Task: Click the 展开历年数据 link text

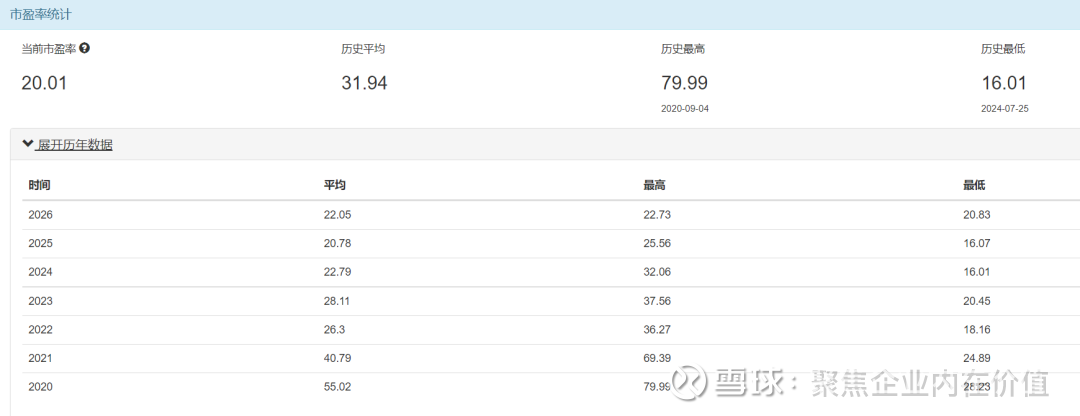Action: point(75,145)
